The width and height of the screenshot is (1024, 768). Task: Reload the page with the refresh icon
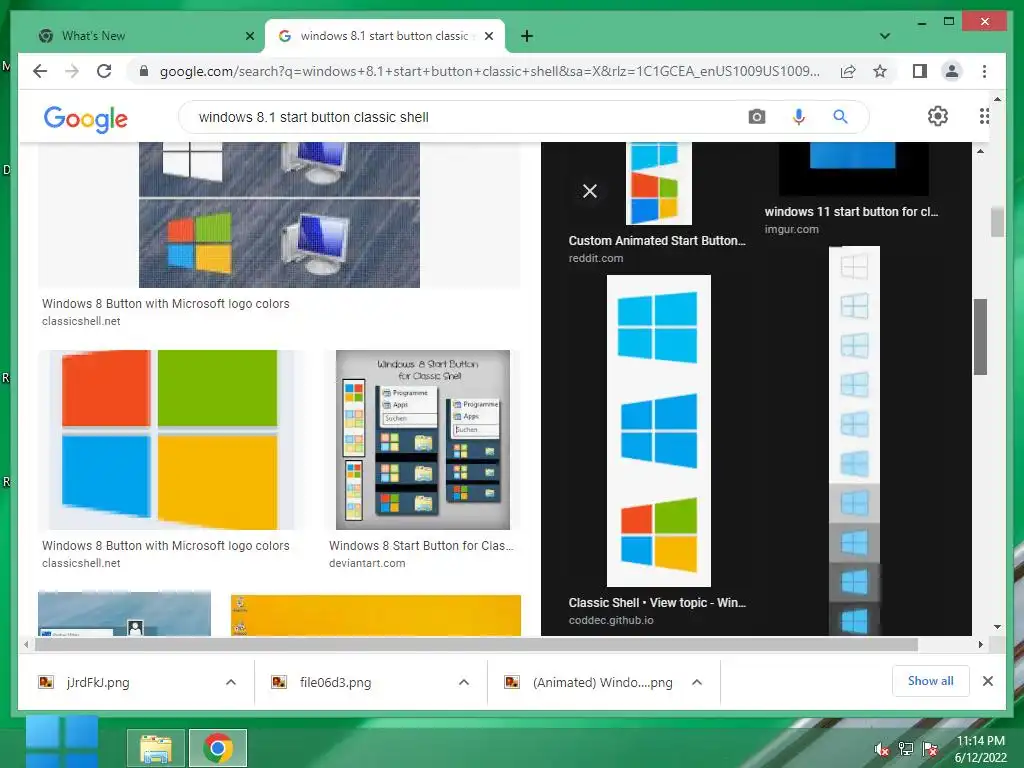coord(104,71)
